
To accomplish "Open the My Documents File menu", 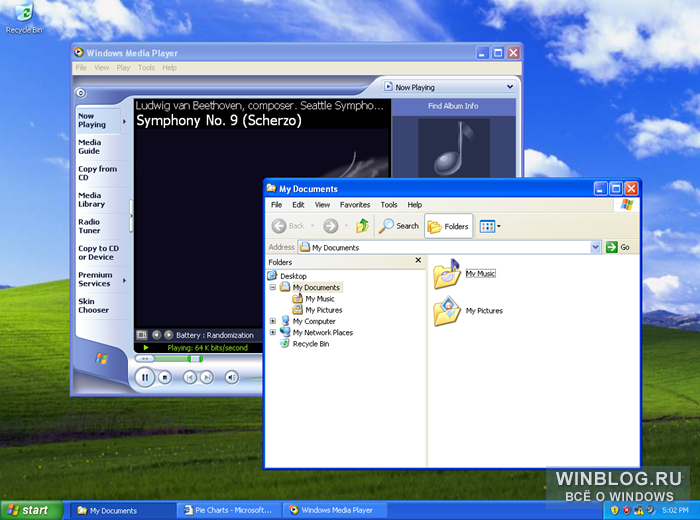I will (x=276, y=204).
